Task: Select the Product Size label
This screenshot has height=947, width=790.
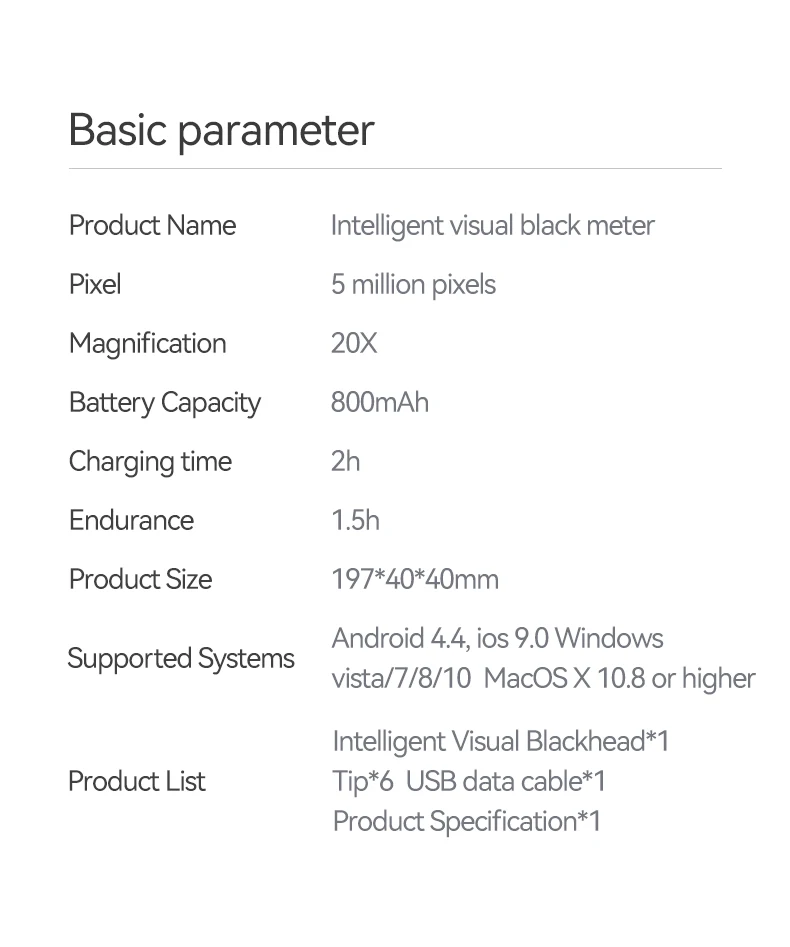Action: (x=140, y=580)
